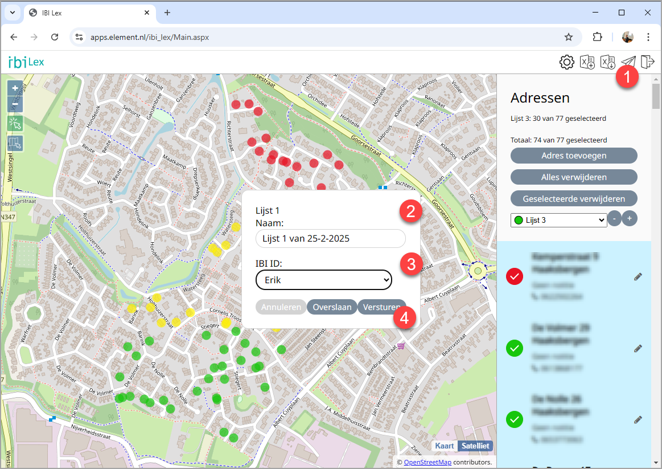Edit the third address with pencil icon

pyautogui.click(x=638, y=420)
